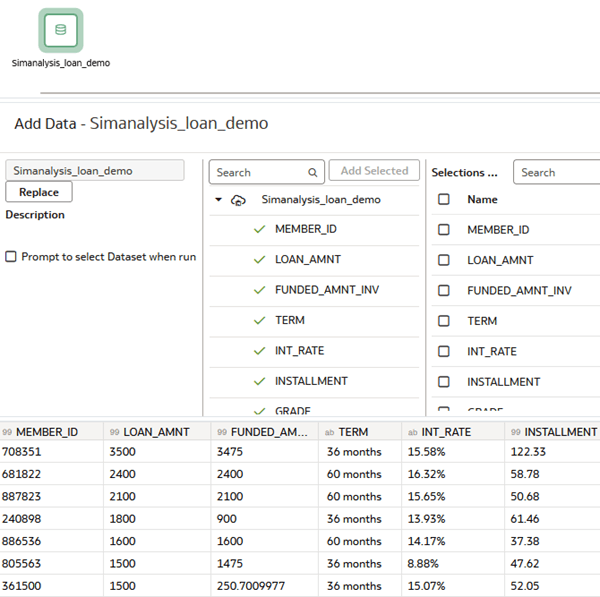Check MEMBER_ID checkbox in Selections list
The height and width of the screenshot is (597, 600).
443,230
